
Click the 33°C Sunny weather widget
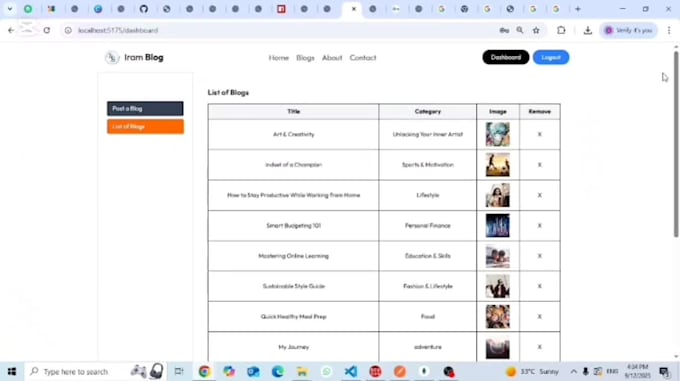click(533, 371)
